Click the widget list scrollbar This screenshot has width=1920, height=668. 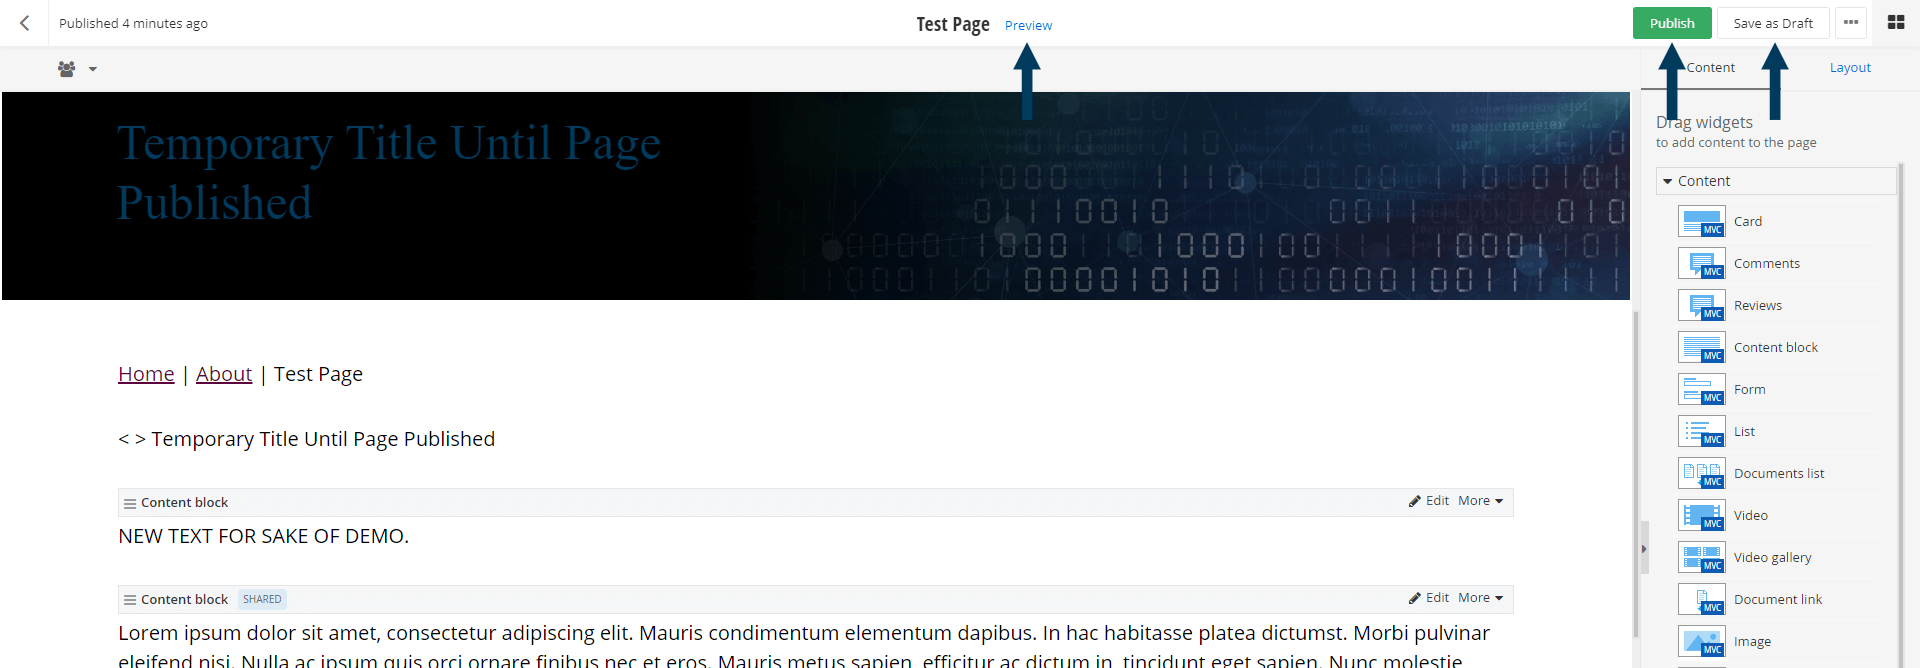click(1900, 415)
